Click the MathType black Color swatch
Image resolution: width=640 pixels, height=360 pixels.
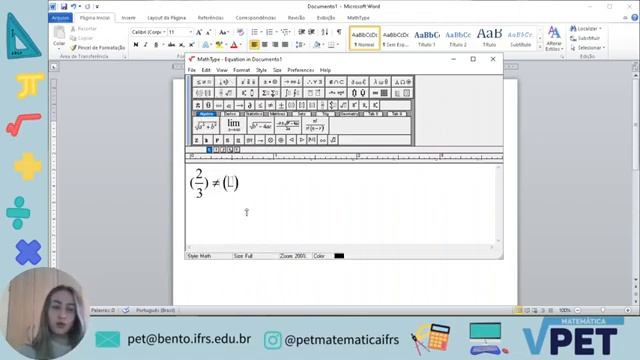click(339, 256)
